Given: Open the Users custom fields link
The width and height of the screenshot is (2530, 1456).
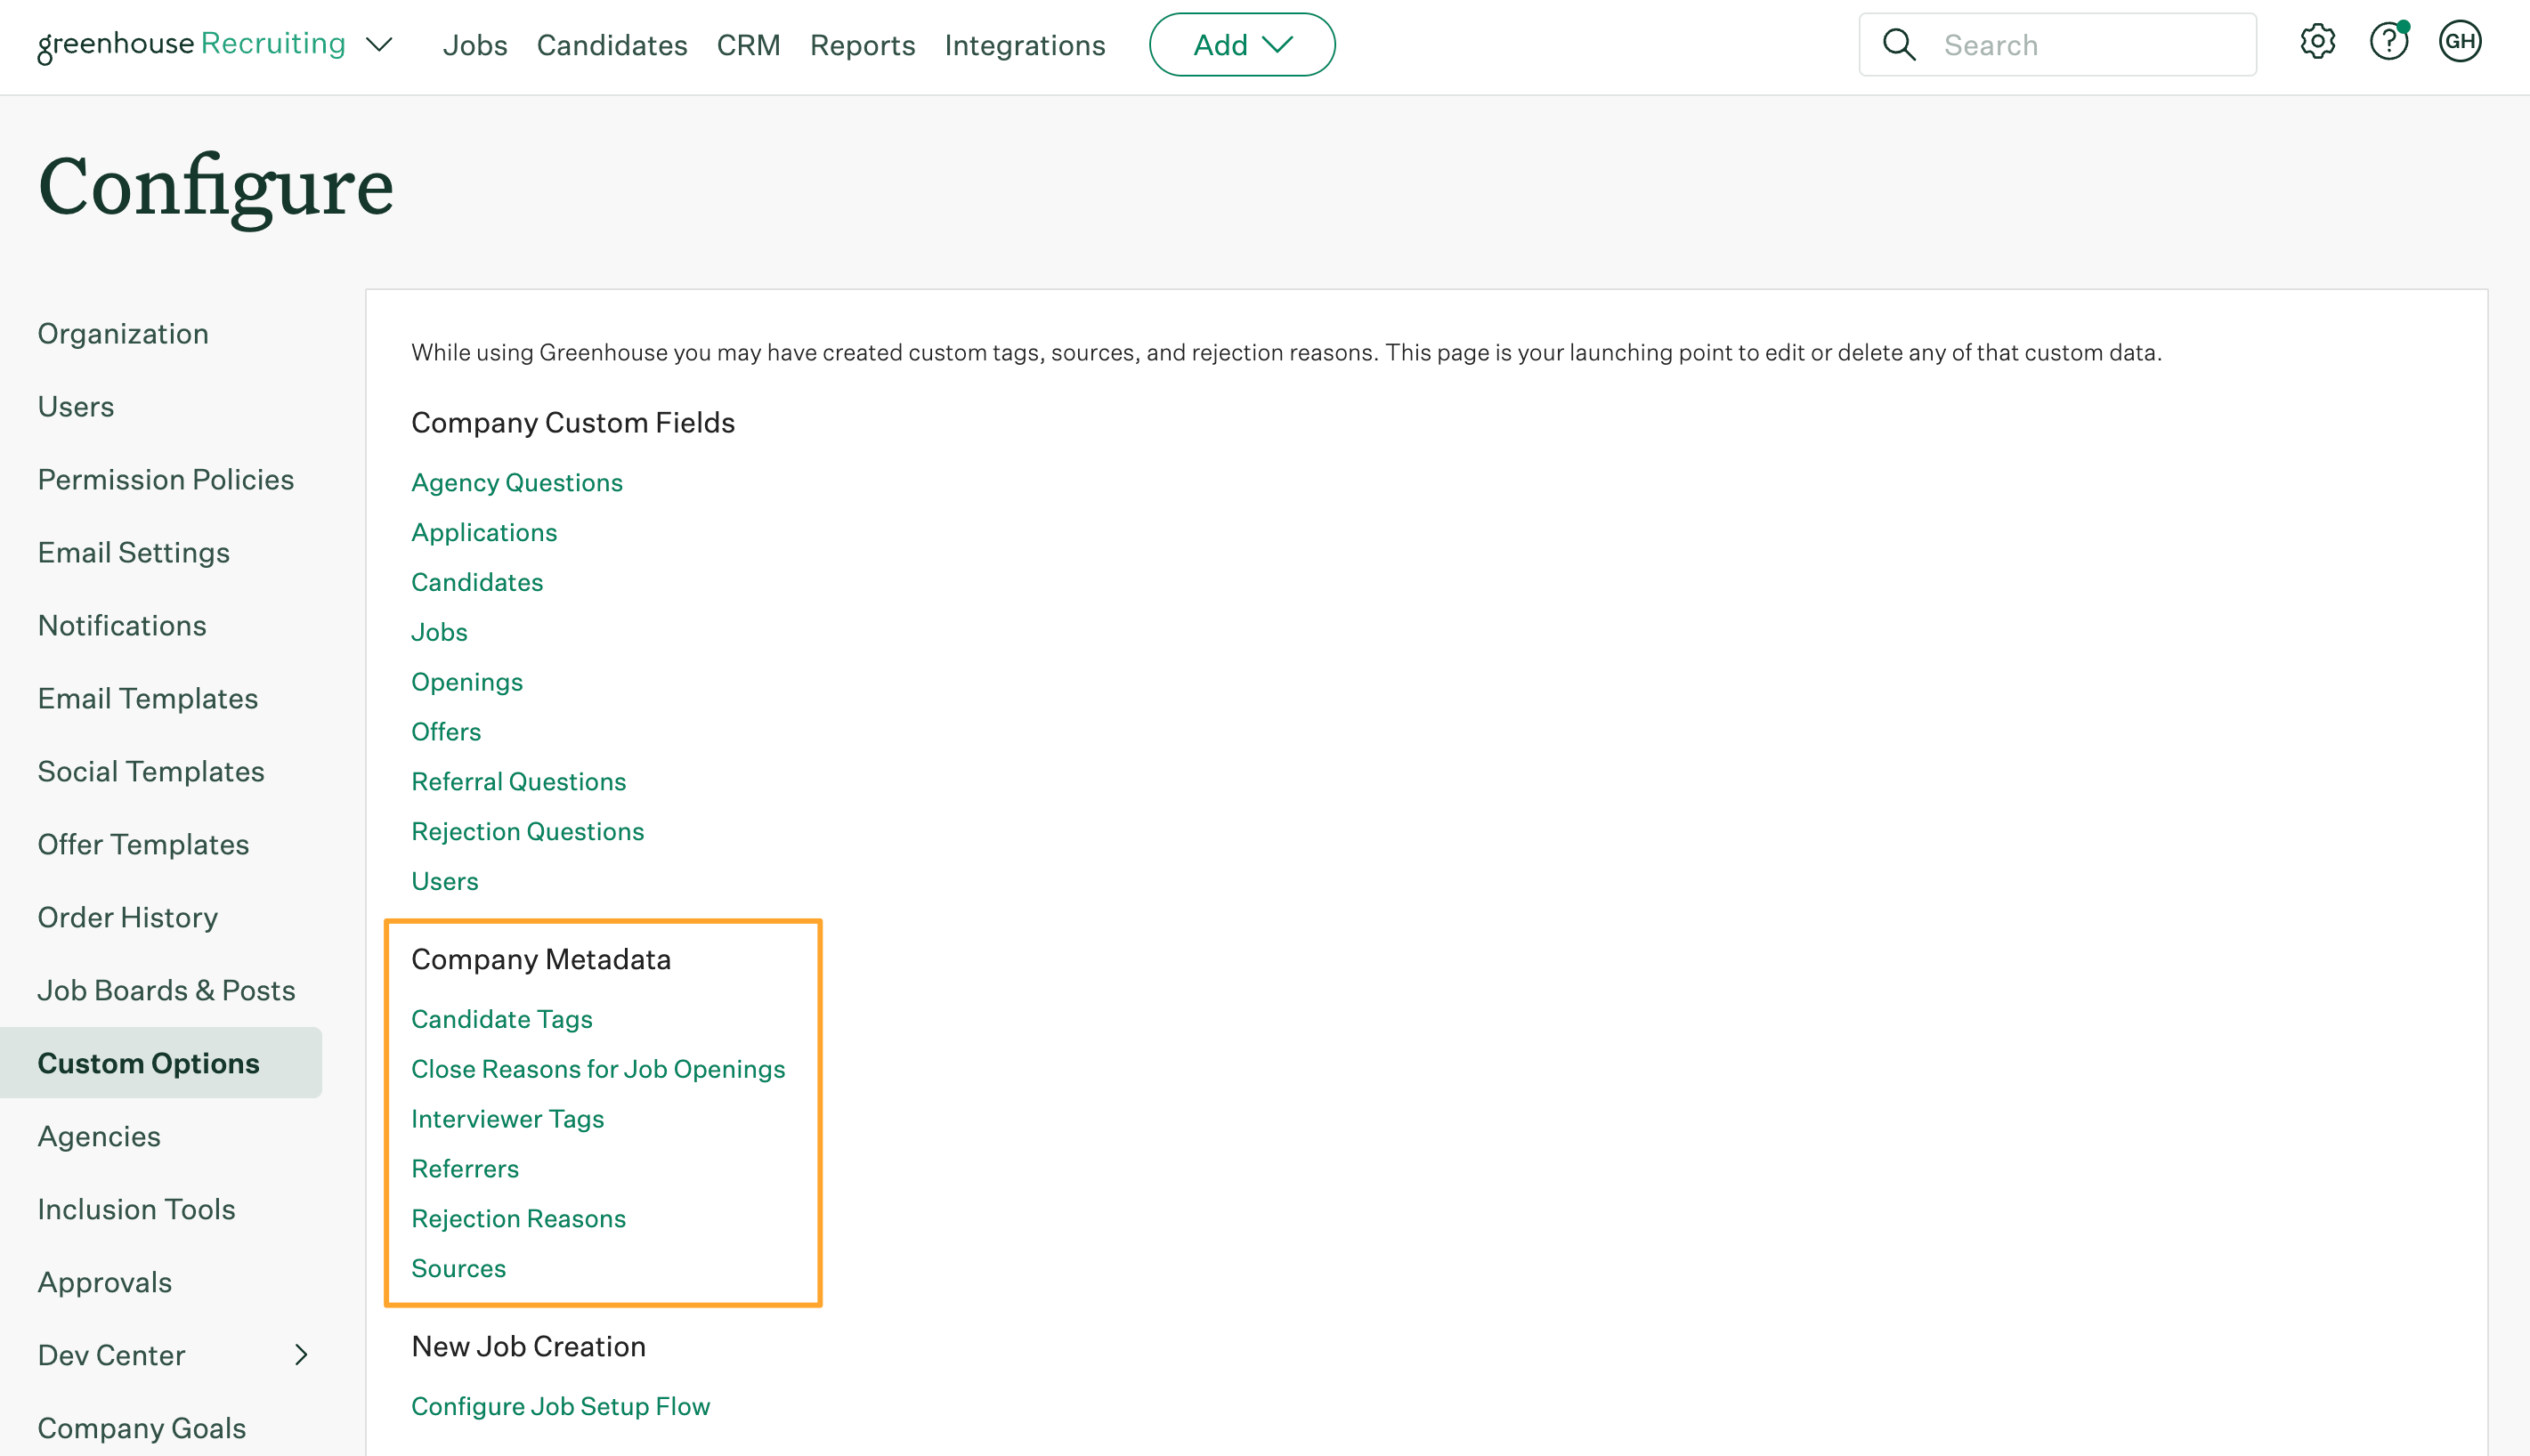Looking at the screenshot, I should point(445,881).
